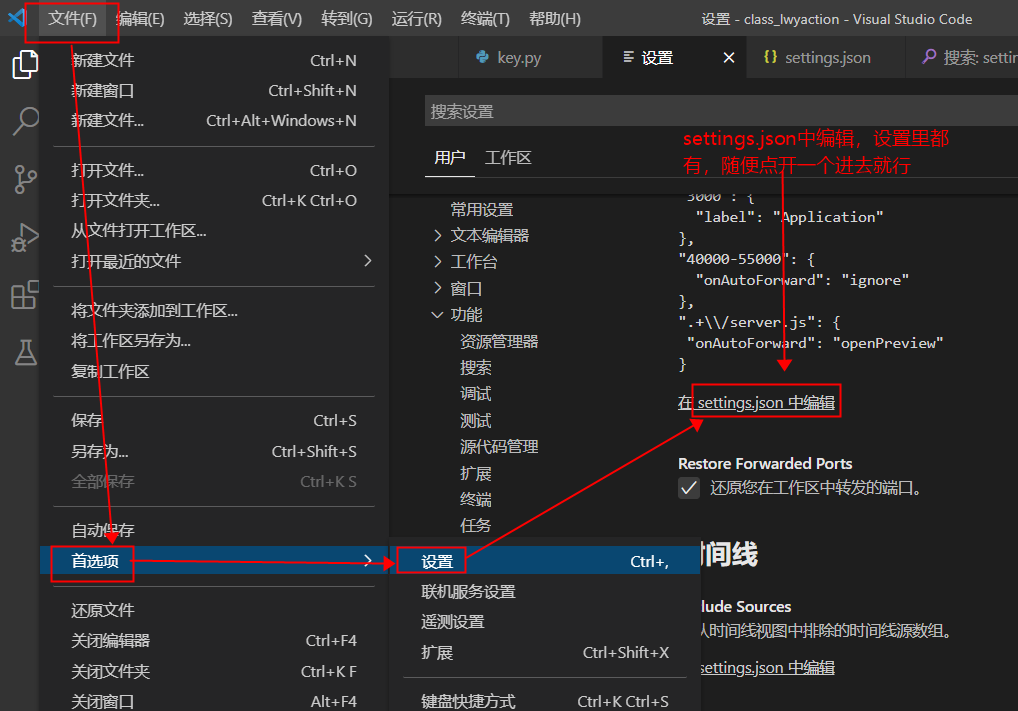The width and height of the screenshot is (1018, 711).
Task: Select 联机服务设置 in submenu
Action: click(x=545, y=592)
